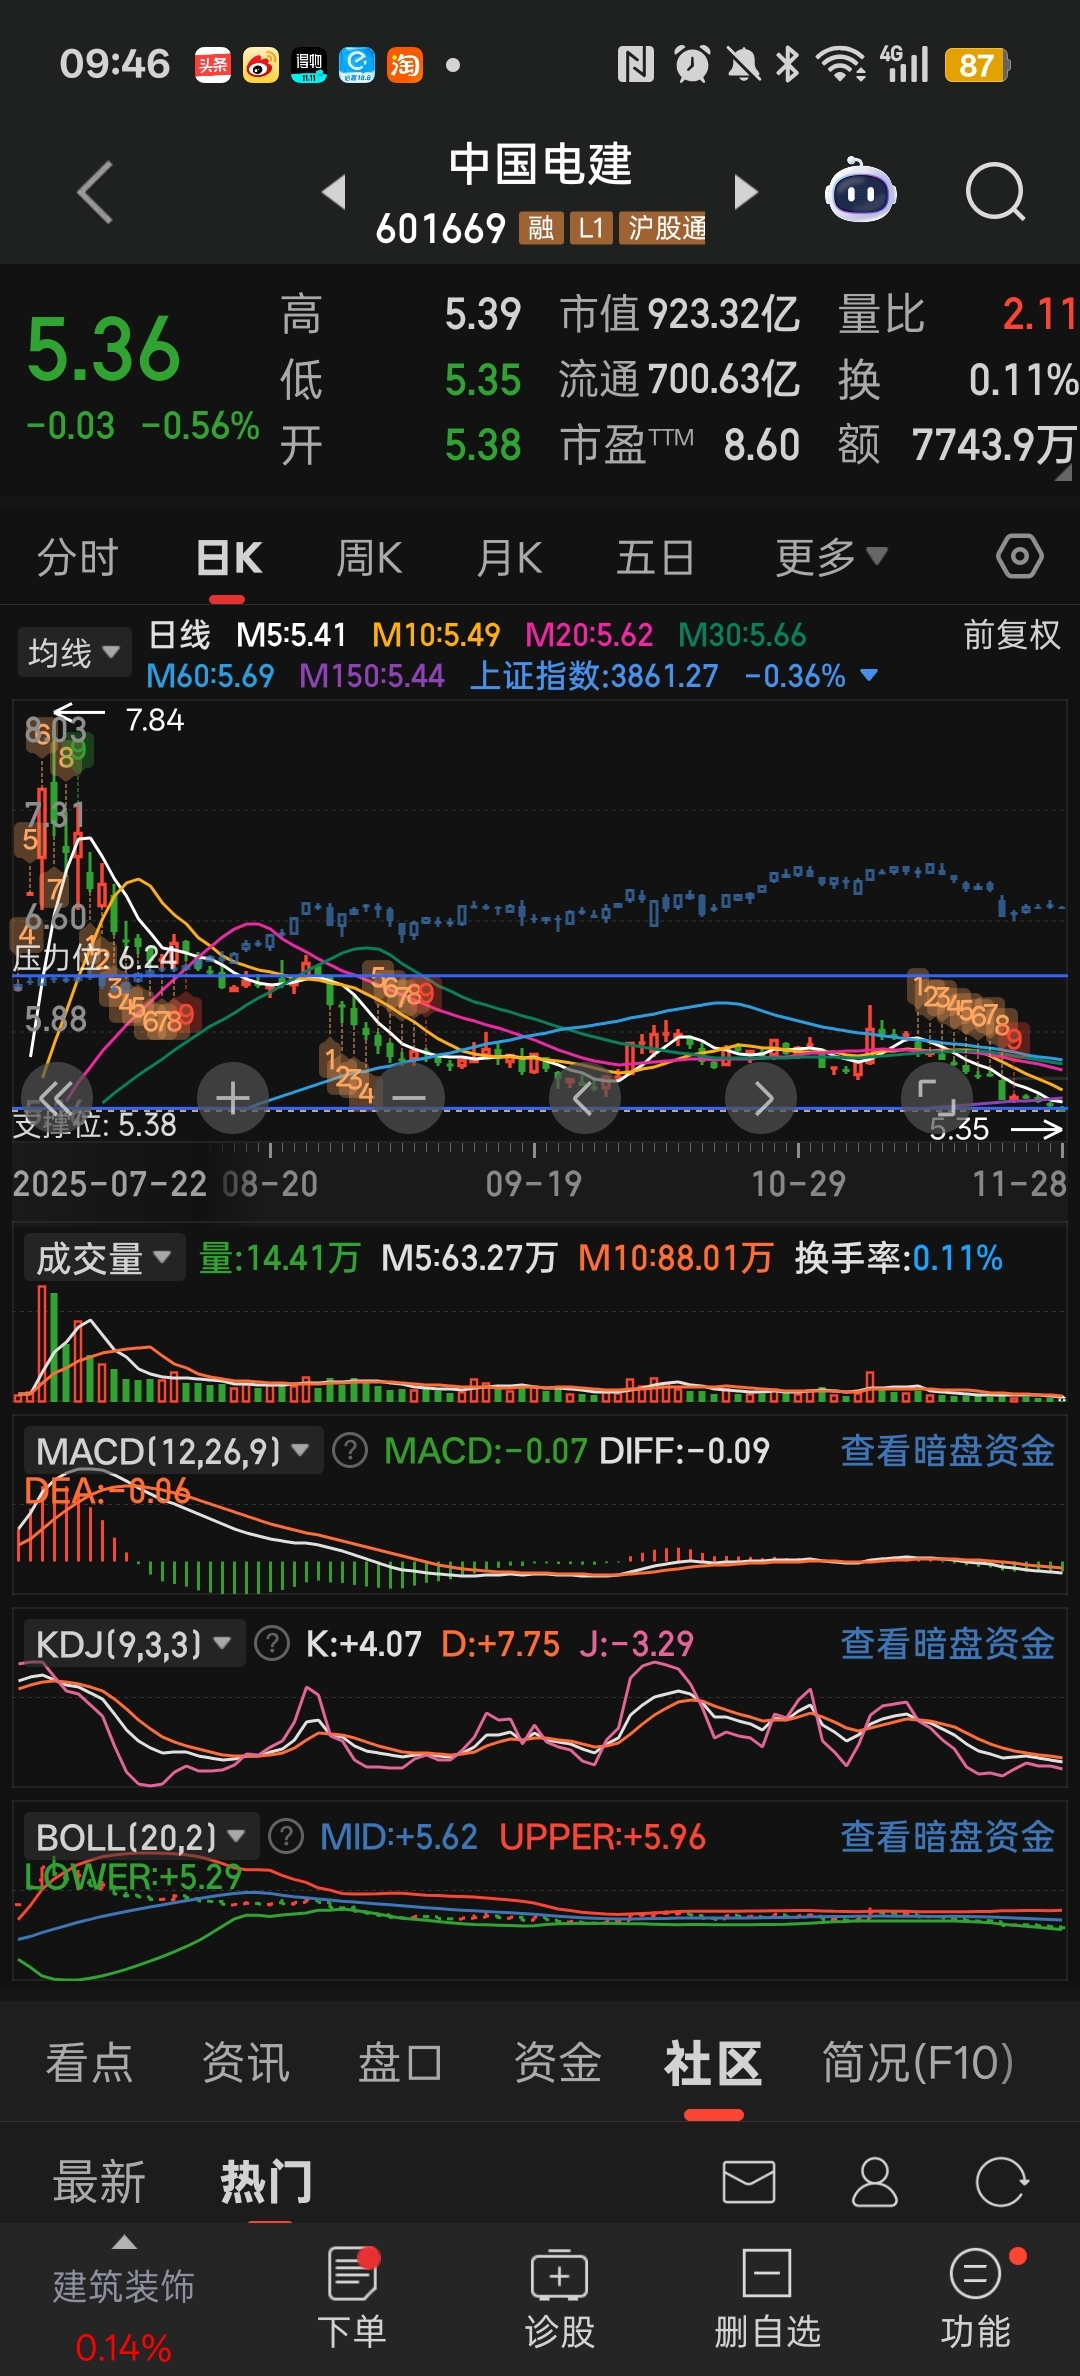The height and width of the screenshot is (2376, 1080).
Task: Select 分时 chart tab
Action: [x=78, y=557]
